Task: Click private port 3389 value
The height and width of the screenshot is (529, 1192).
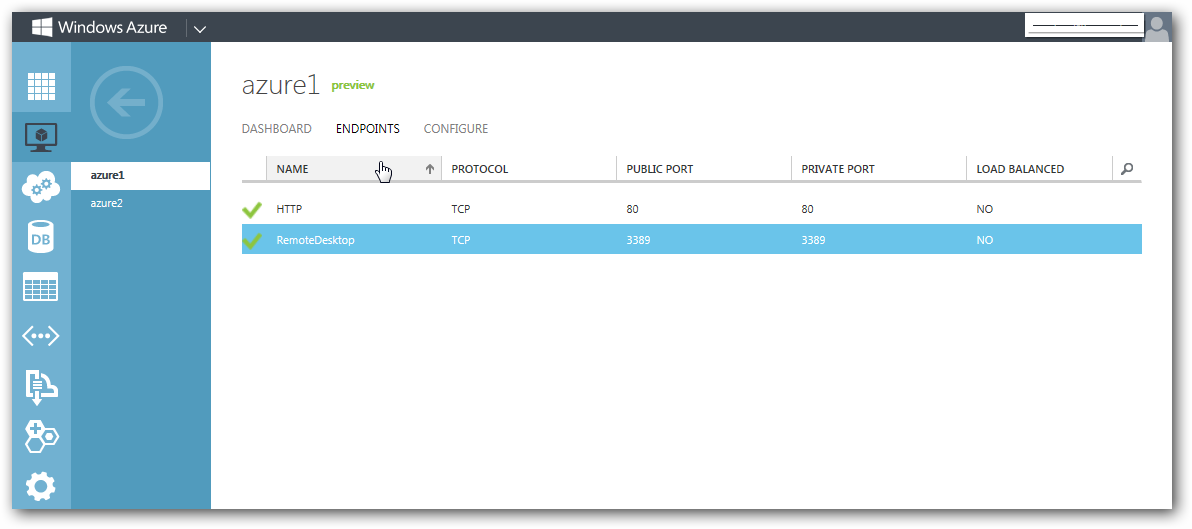Action: (x=813, y=241)
